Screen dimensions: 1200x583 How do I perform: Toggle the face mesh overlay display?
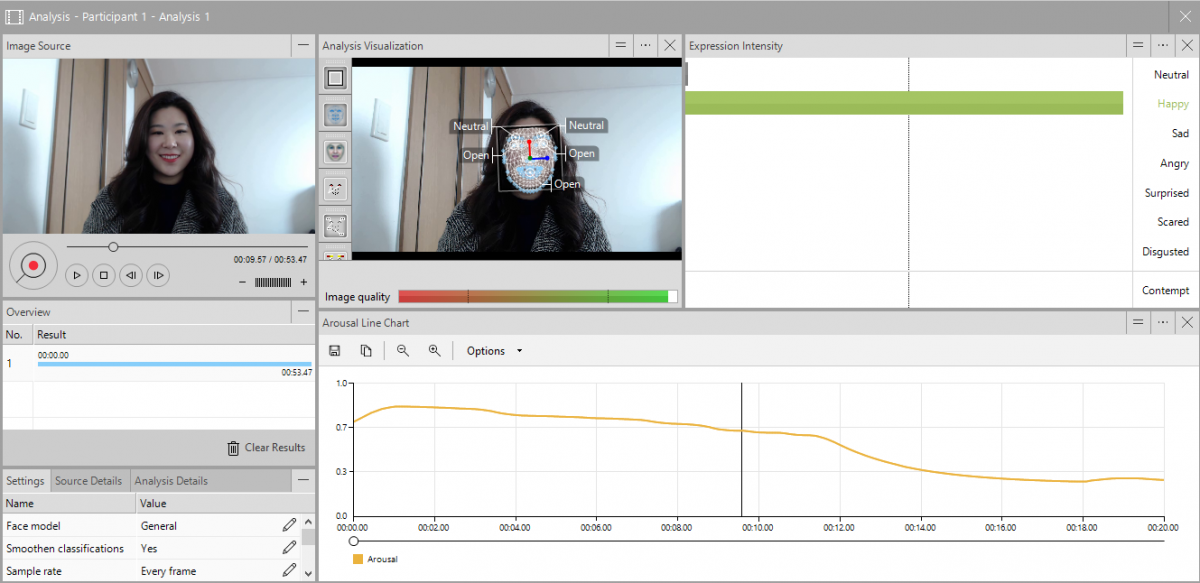pyautogui.click(x=334, y=114)
